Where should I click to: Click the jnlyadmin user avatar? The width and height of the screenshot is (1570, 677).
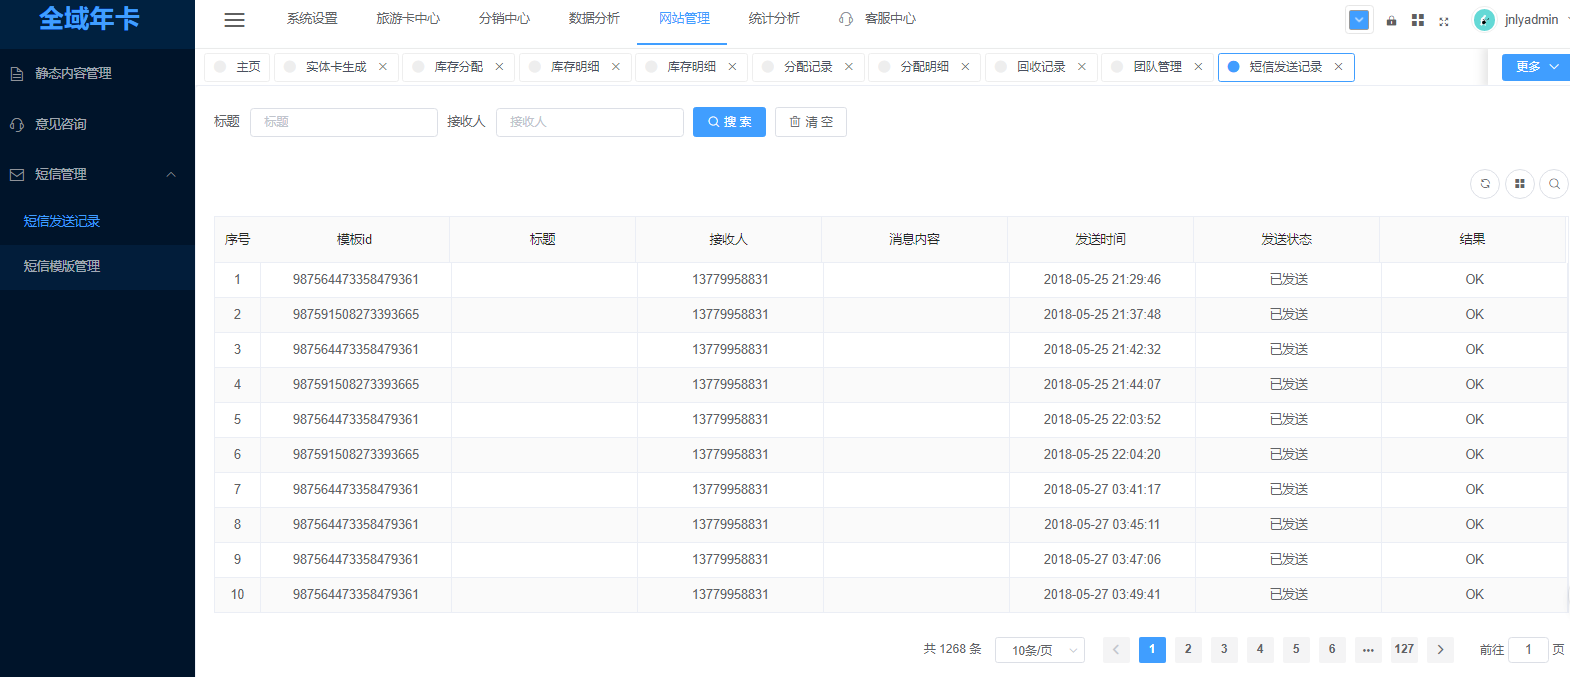click(x=1484, y=20)
